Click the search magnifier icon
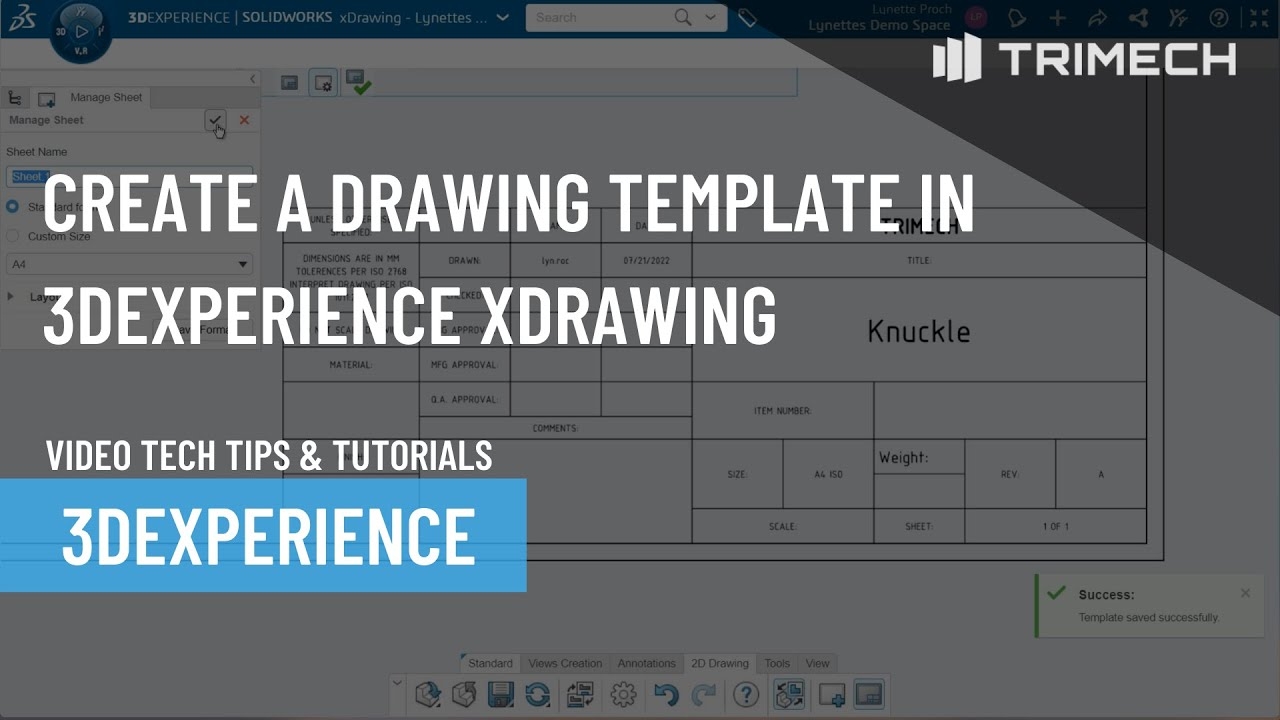 tap(683, 17)
